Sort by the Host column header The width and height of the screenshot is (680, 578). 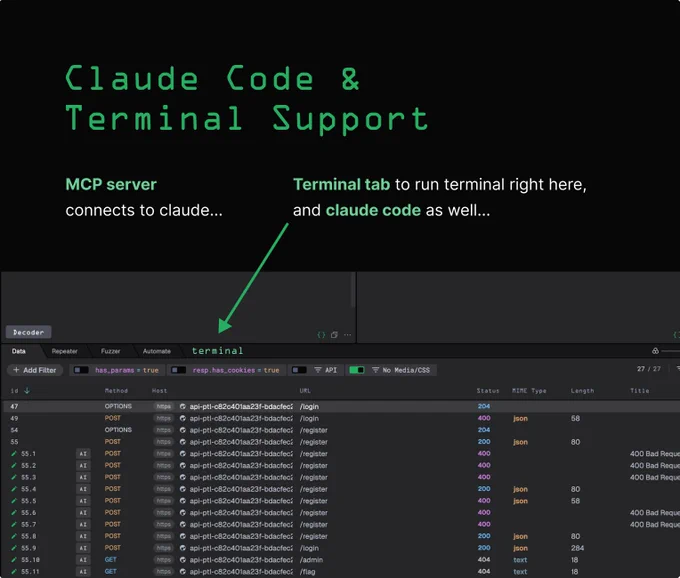pos(160,391)
